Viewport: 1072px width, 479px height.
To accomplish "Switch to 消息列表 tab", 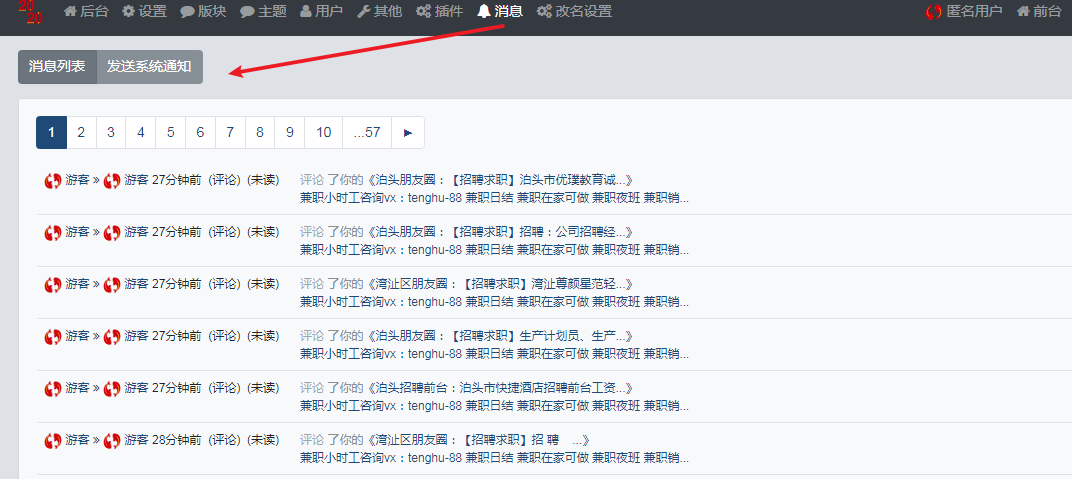I will (57, 67).
